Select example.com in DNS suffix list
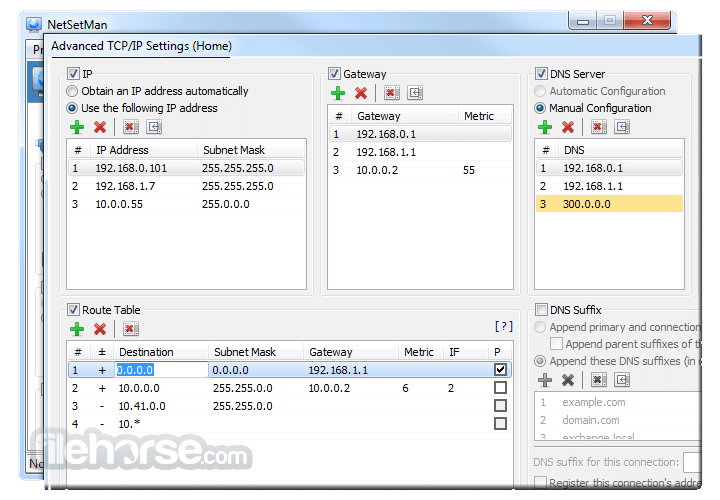Image resolution: width=720 pixels, height=500 pixels. pyautogui.click(x=594, y=402)
